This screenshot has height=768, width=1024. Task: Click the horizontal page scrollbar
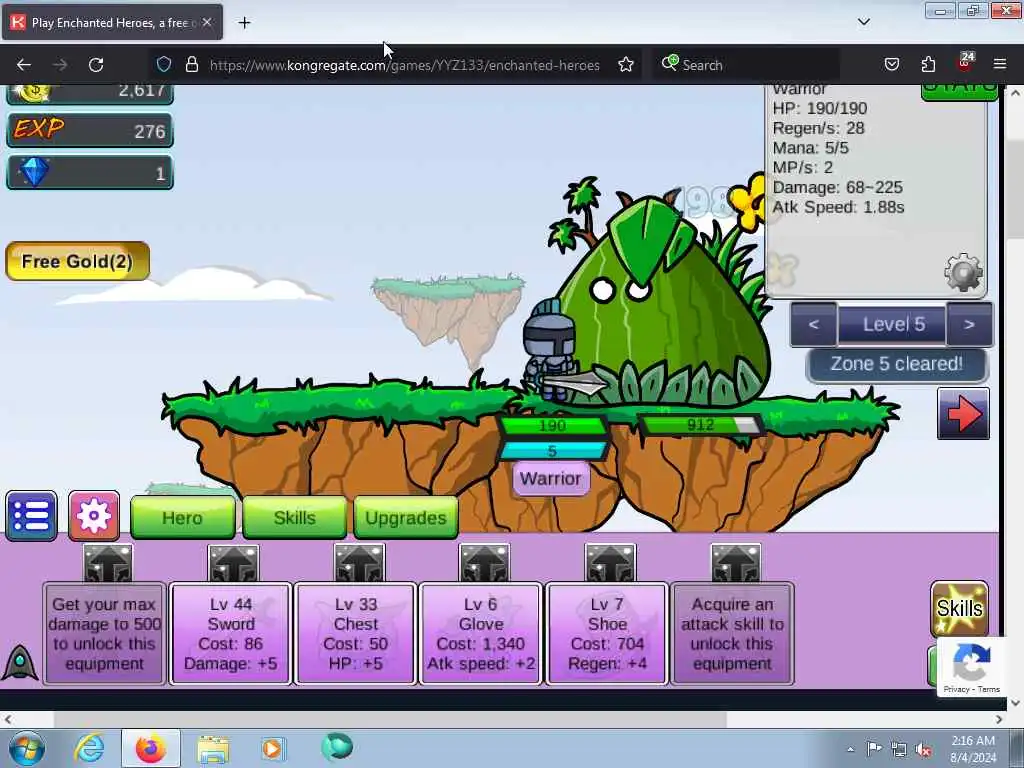pos(390,720)
